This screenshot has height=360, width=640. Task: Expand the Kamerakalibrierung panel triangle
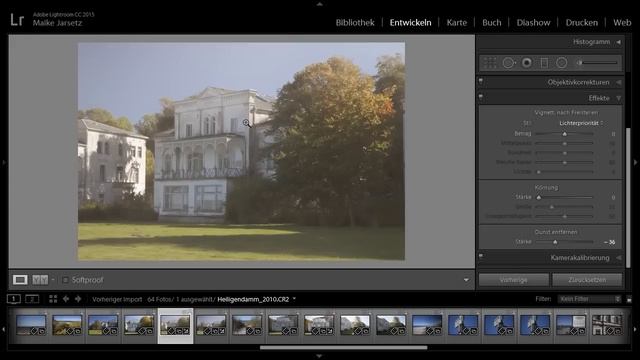click(618, 258)
